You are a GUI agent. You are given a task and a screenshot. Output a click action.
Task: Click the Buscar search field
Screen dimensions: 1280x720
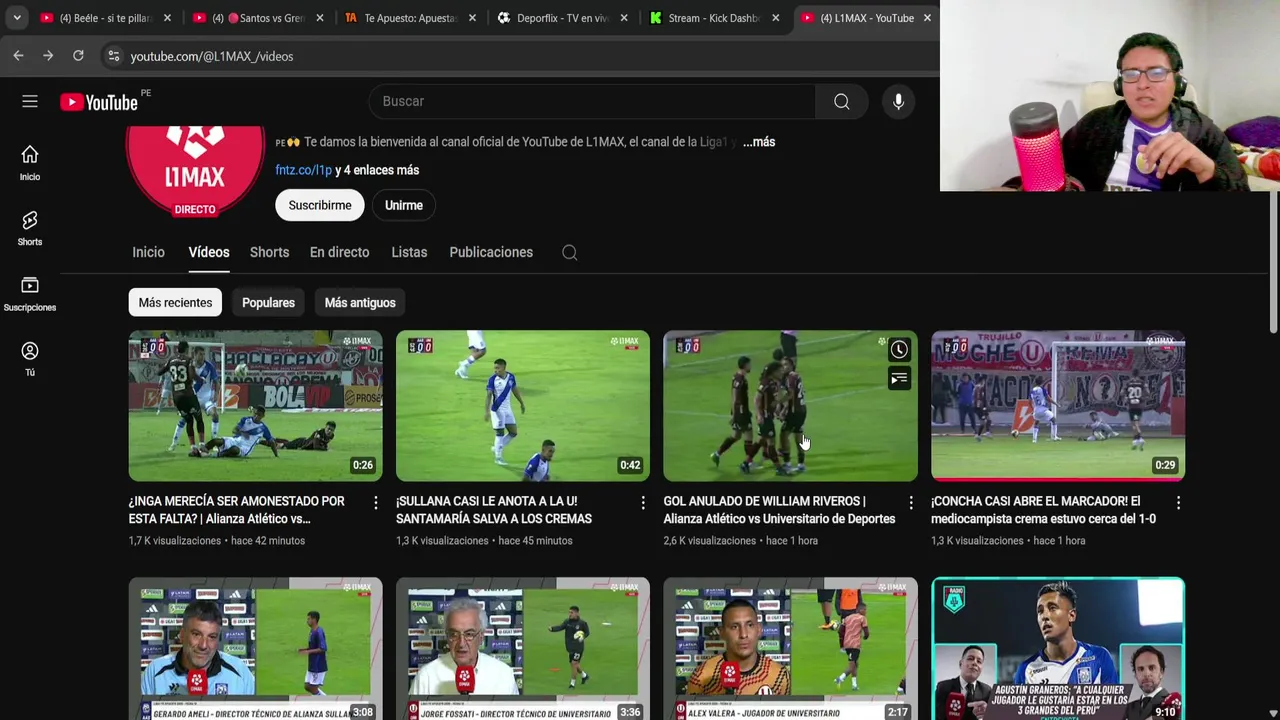pos(592,101)
